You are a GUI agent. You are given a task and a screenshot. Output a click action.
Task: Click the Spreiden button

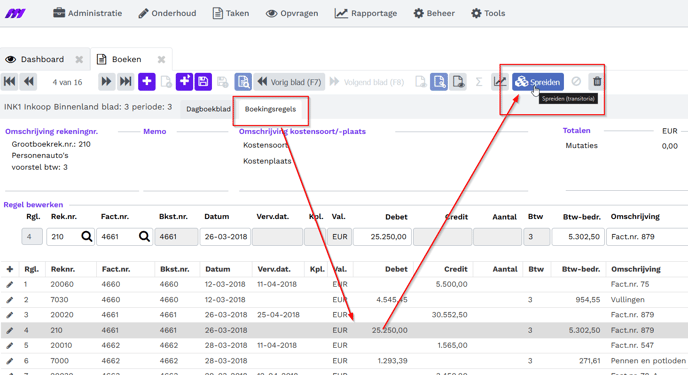(538, 82)
